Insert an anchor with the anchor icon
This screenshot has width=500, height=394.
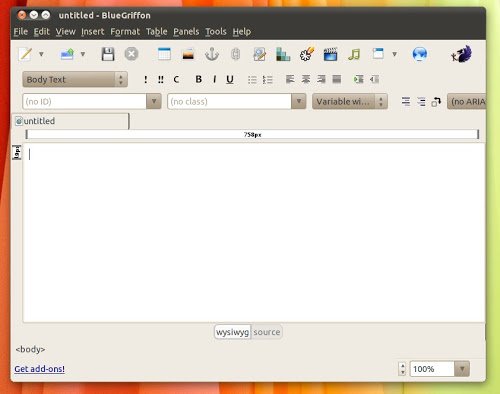(x=212, y=54)
